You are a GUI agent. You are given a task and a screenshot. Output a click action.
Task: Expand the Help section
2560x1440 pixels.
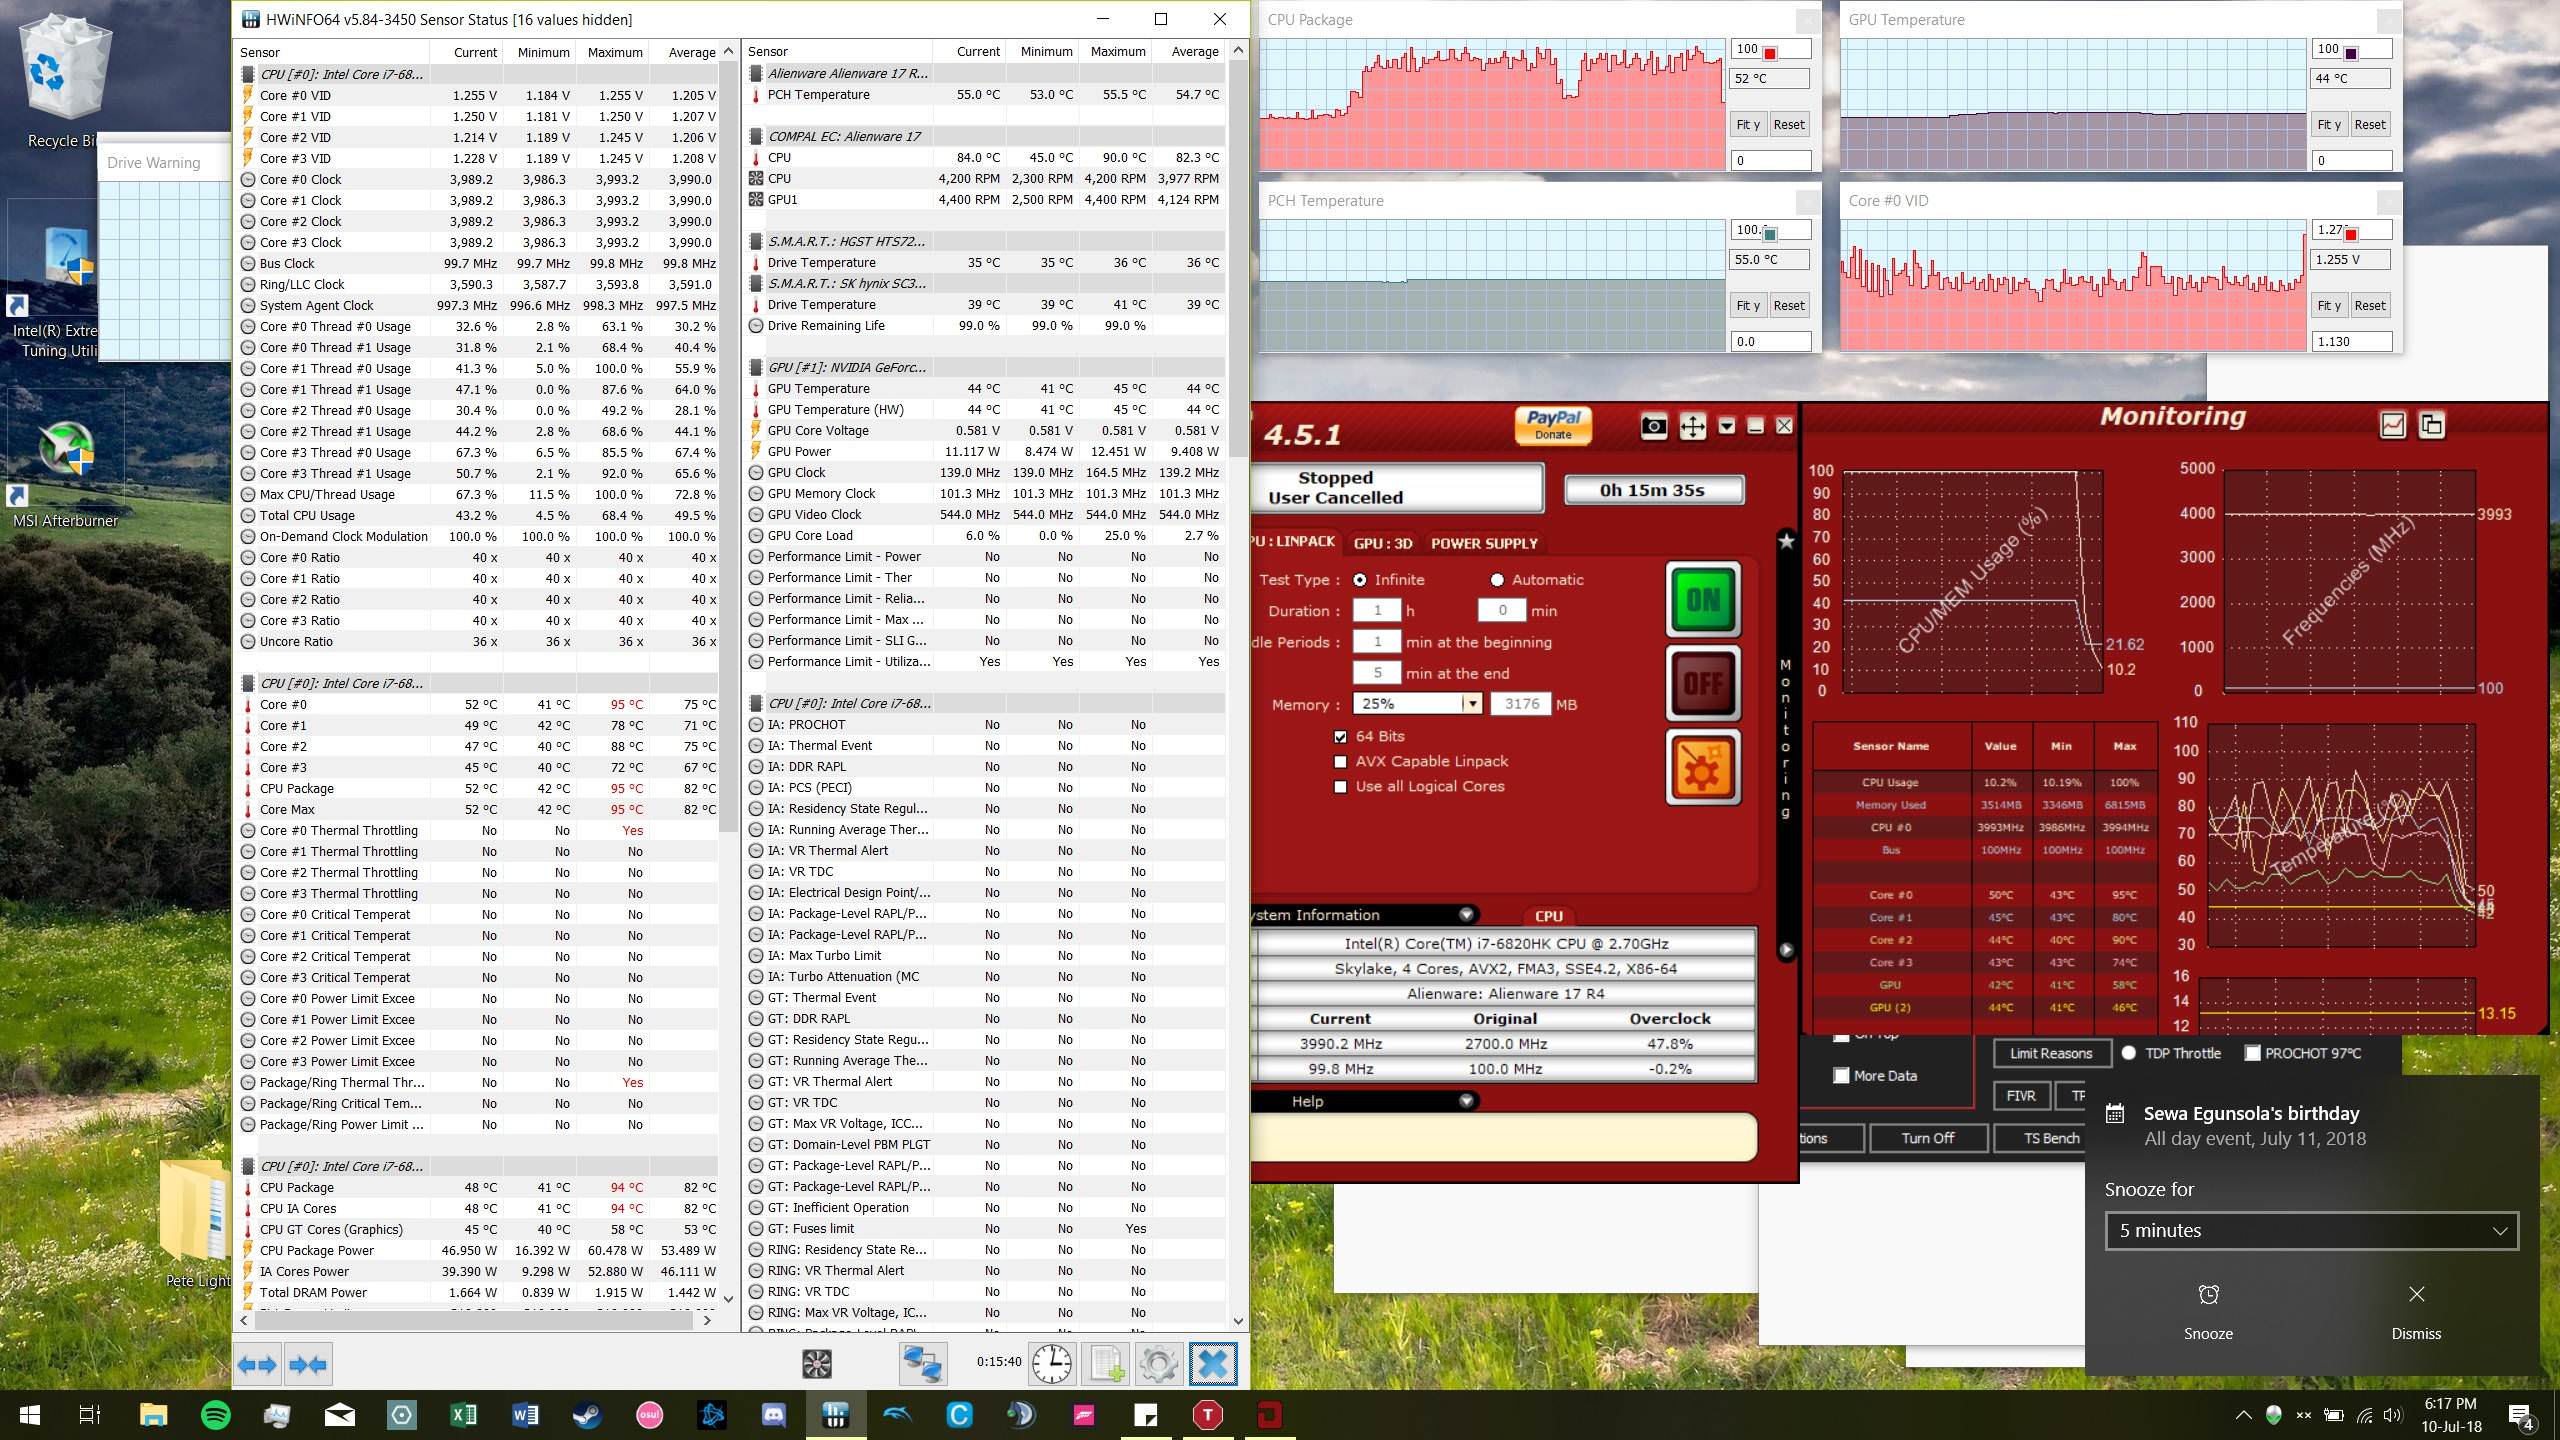tap(1466, 1101)
